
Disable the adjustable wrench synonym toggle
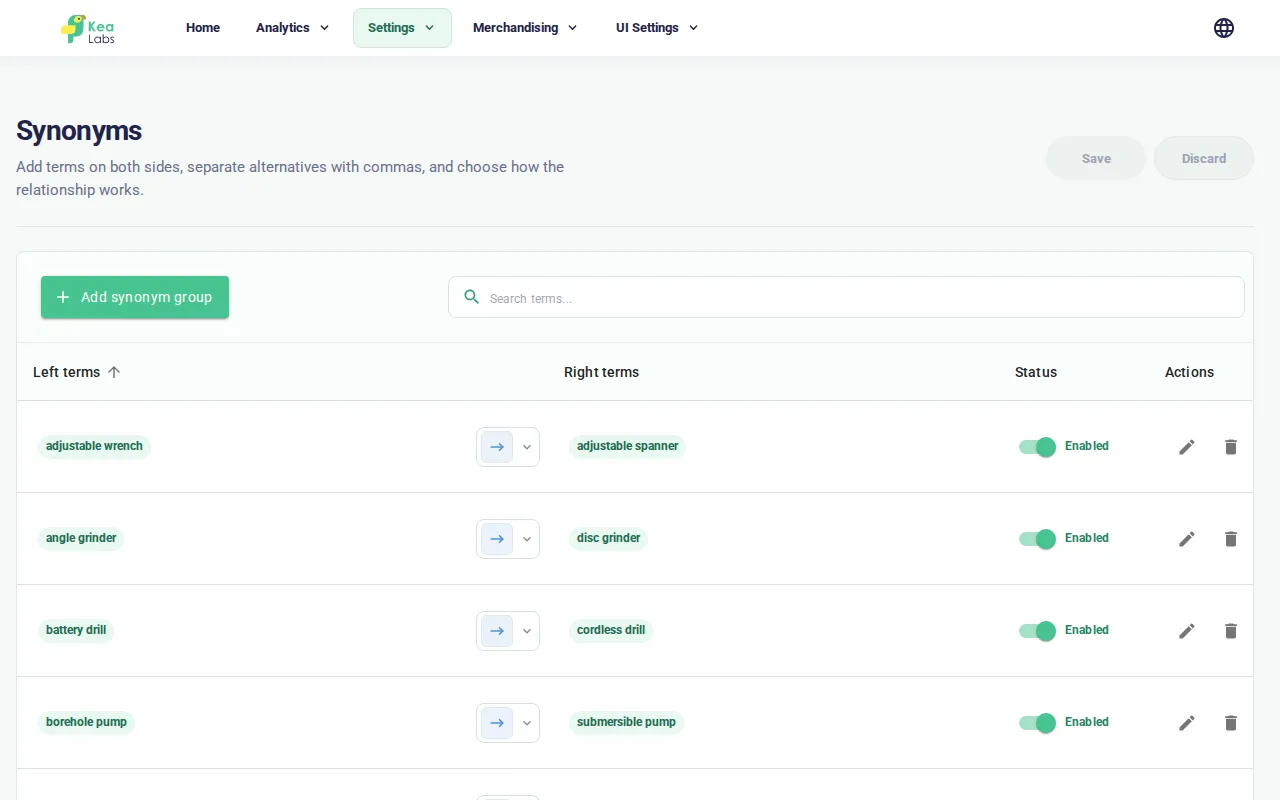[1037, 447]
